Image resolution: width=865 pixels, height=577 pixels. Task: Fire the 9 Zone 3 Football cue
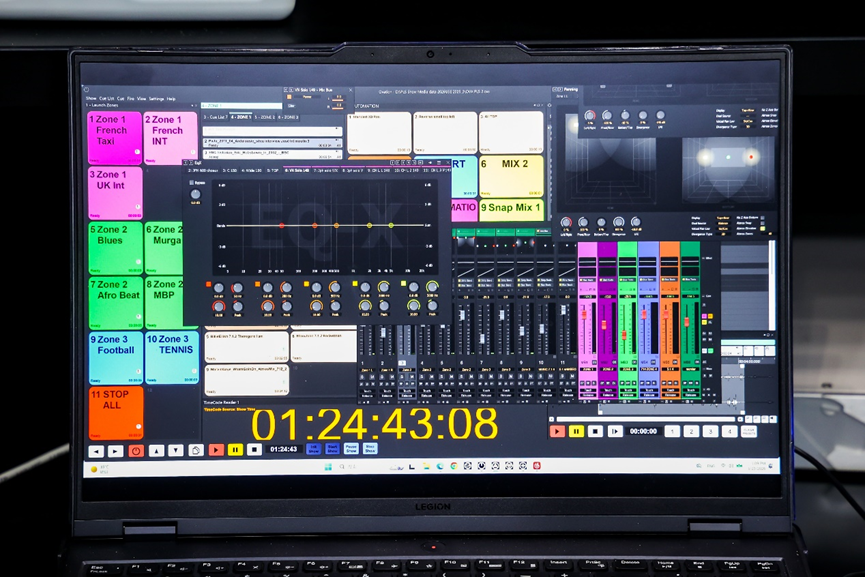point(116,358)
